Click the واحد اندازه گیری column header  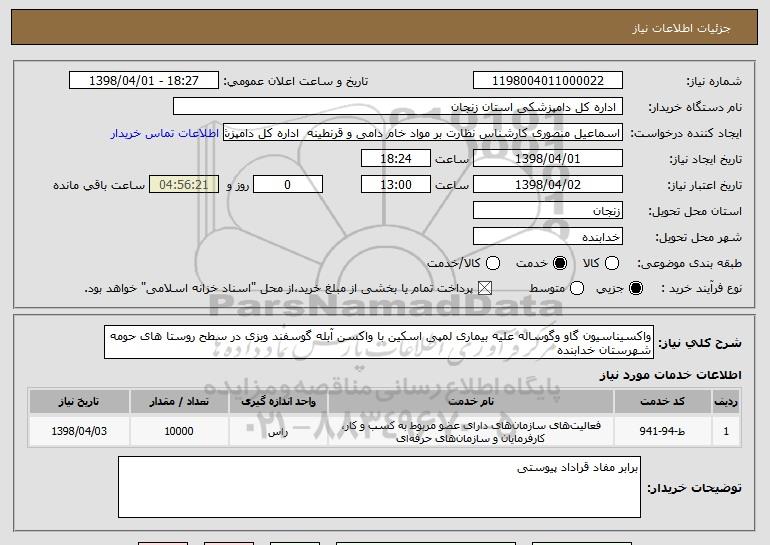click(x=278, y=402)
